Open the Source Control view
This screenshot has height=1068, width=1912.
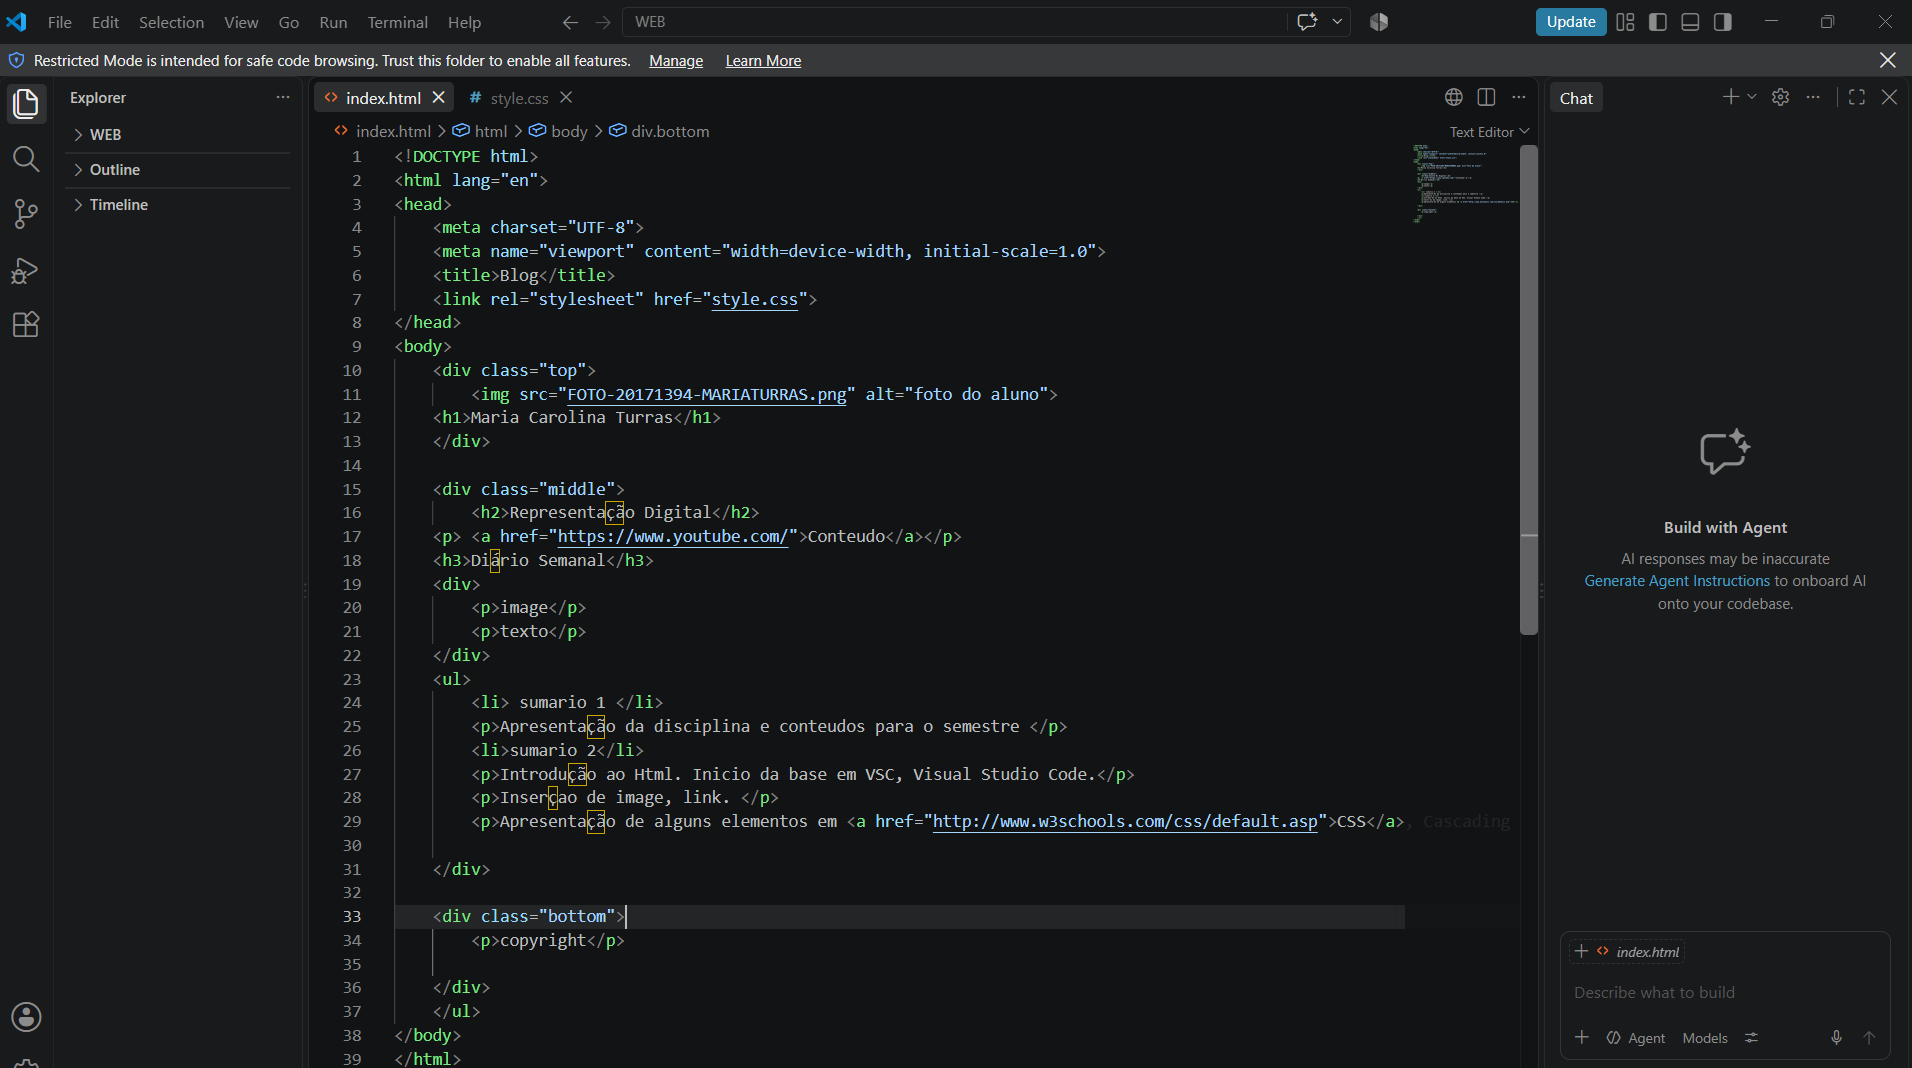click(26, 214)
